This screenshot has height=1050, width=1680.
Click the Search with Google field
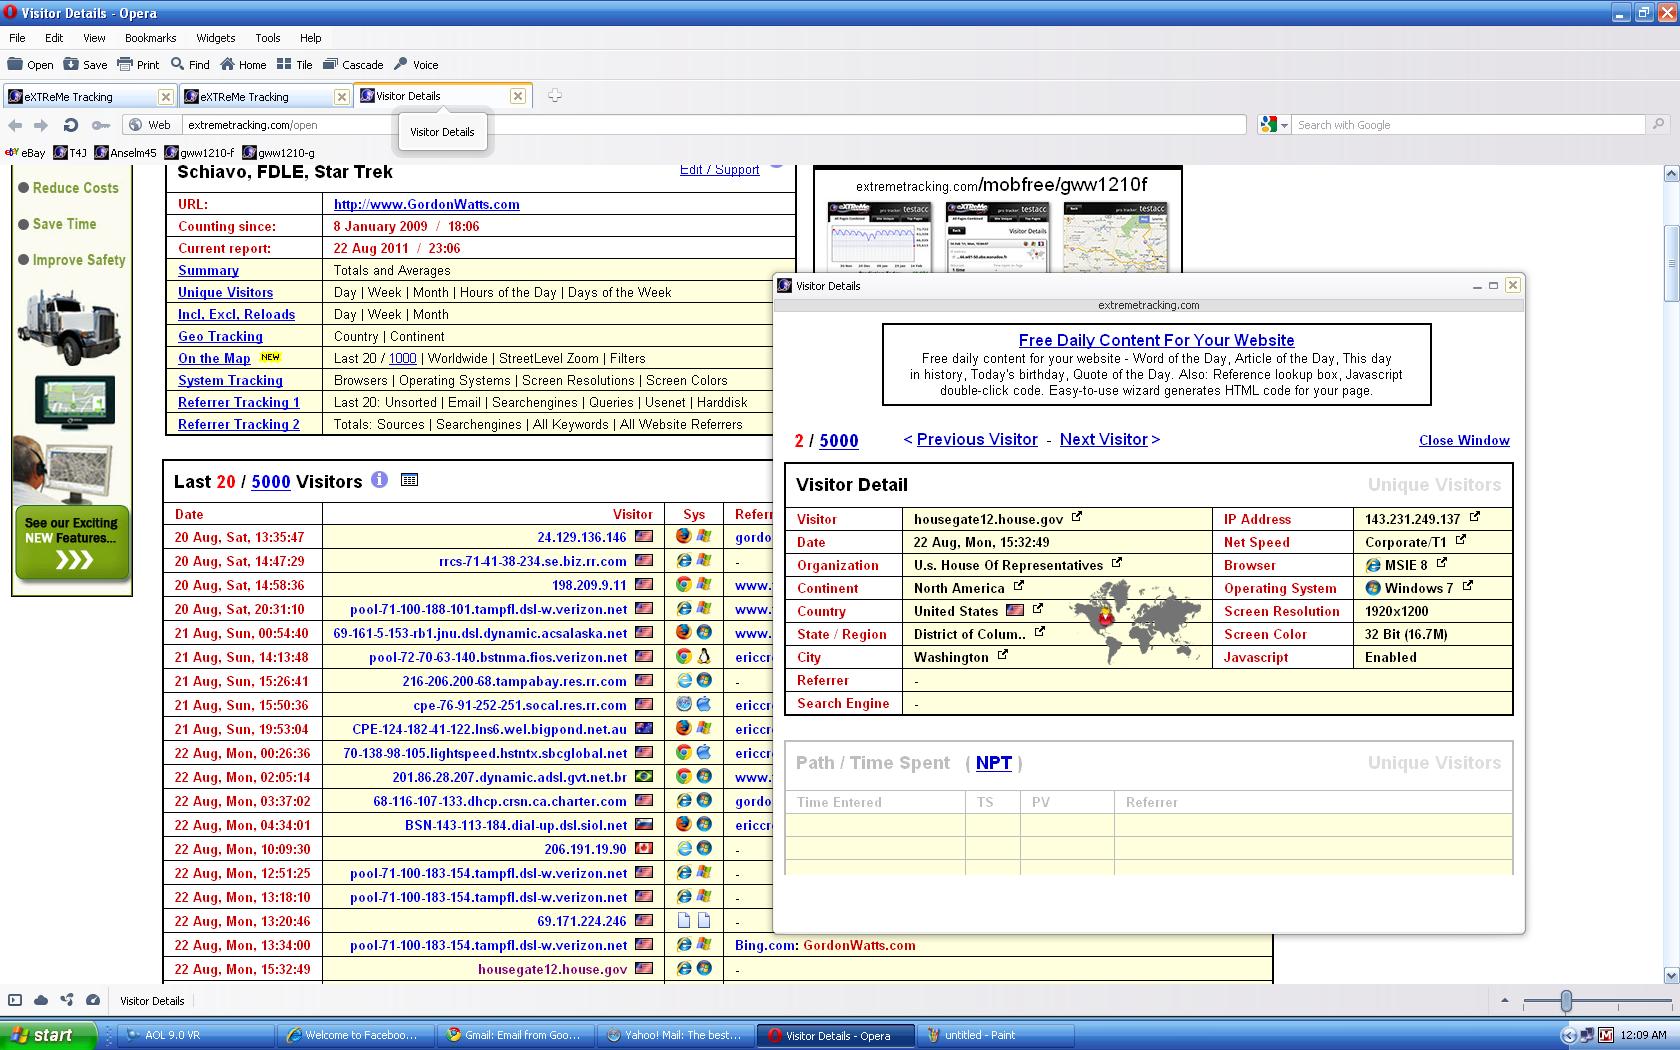[x=1467, y=125]
